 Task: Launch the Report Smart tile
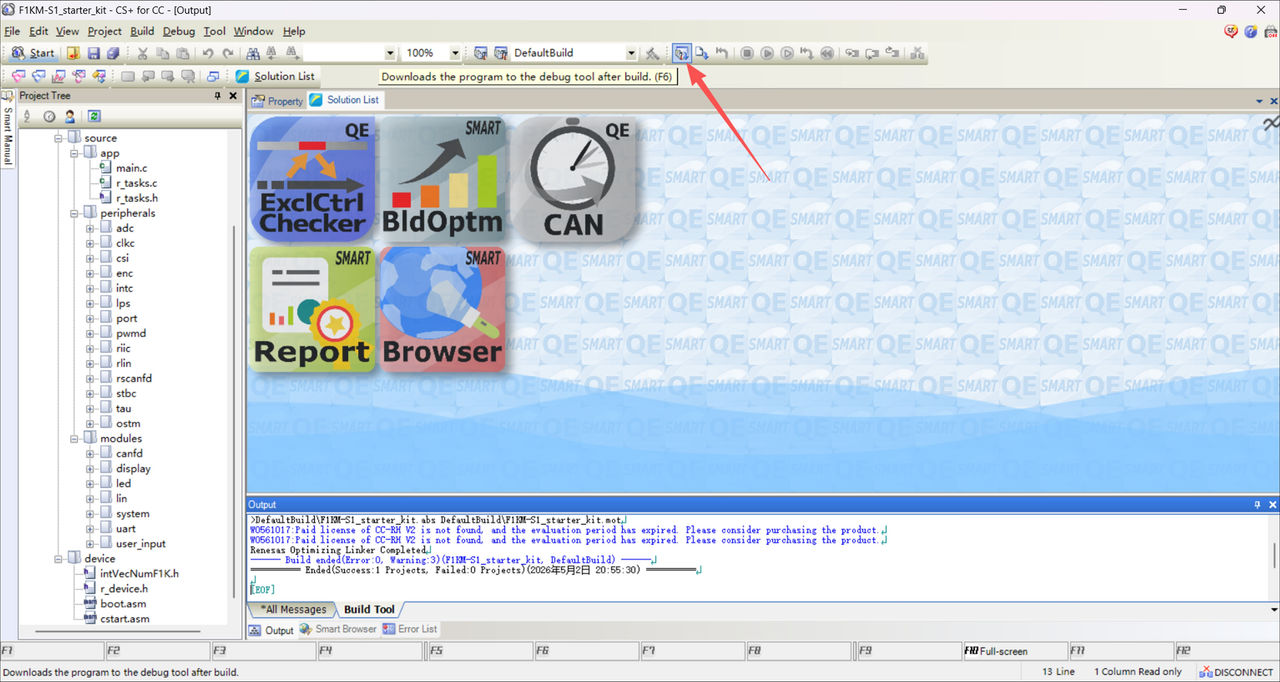pyautogui.click(x=312, y=309)
